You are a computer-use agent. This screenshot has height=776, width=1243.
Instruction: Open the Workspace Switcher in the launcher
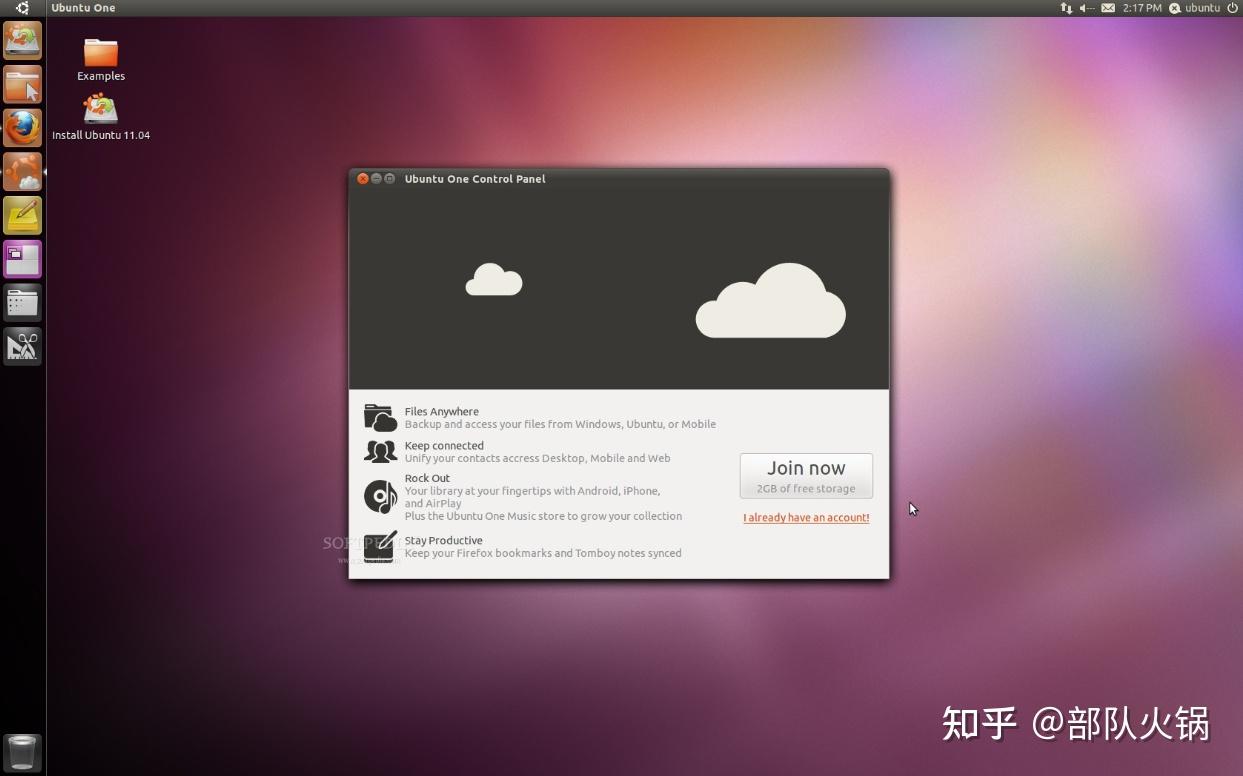(22, 258)
